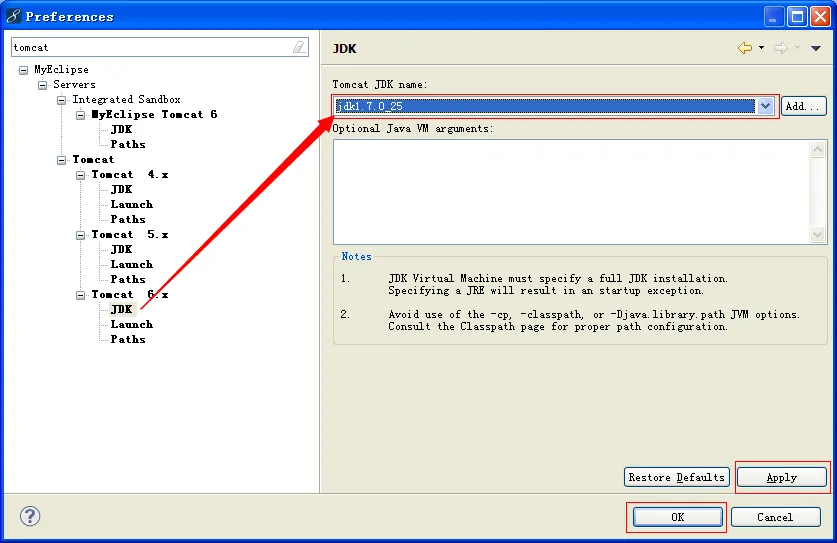Click the VM arguments scrollbar up arrow

pos(817,150)
